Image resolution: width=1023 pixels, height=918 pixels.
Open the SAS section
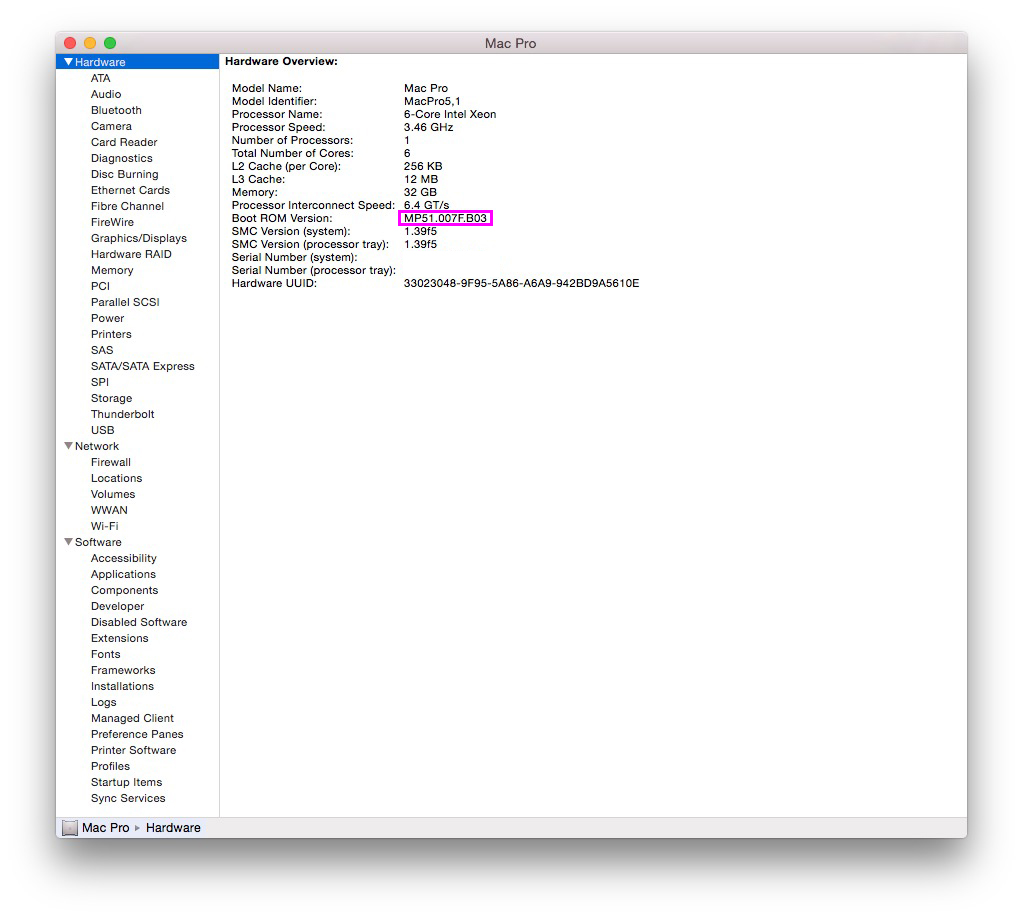[x=102, y=350]
